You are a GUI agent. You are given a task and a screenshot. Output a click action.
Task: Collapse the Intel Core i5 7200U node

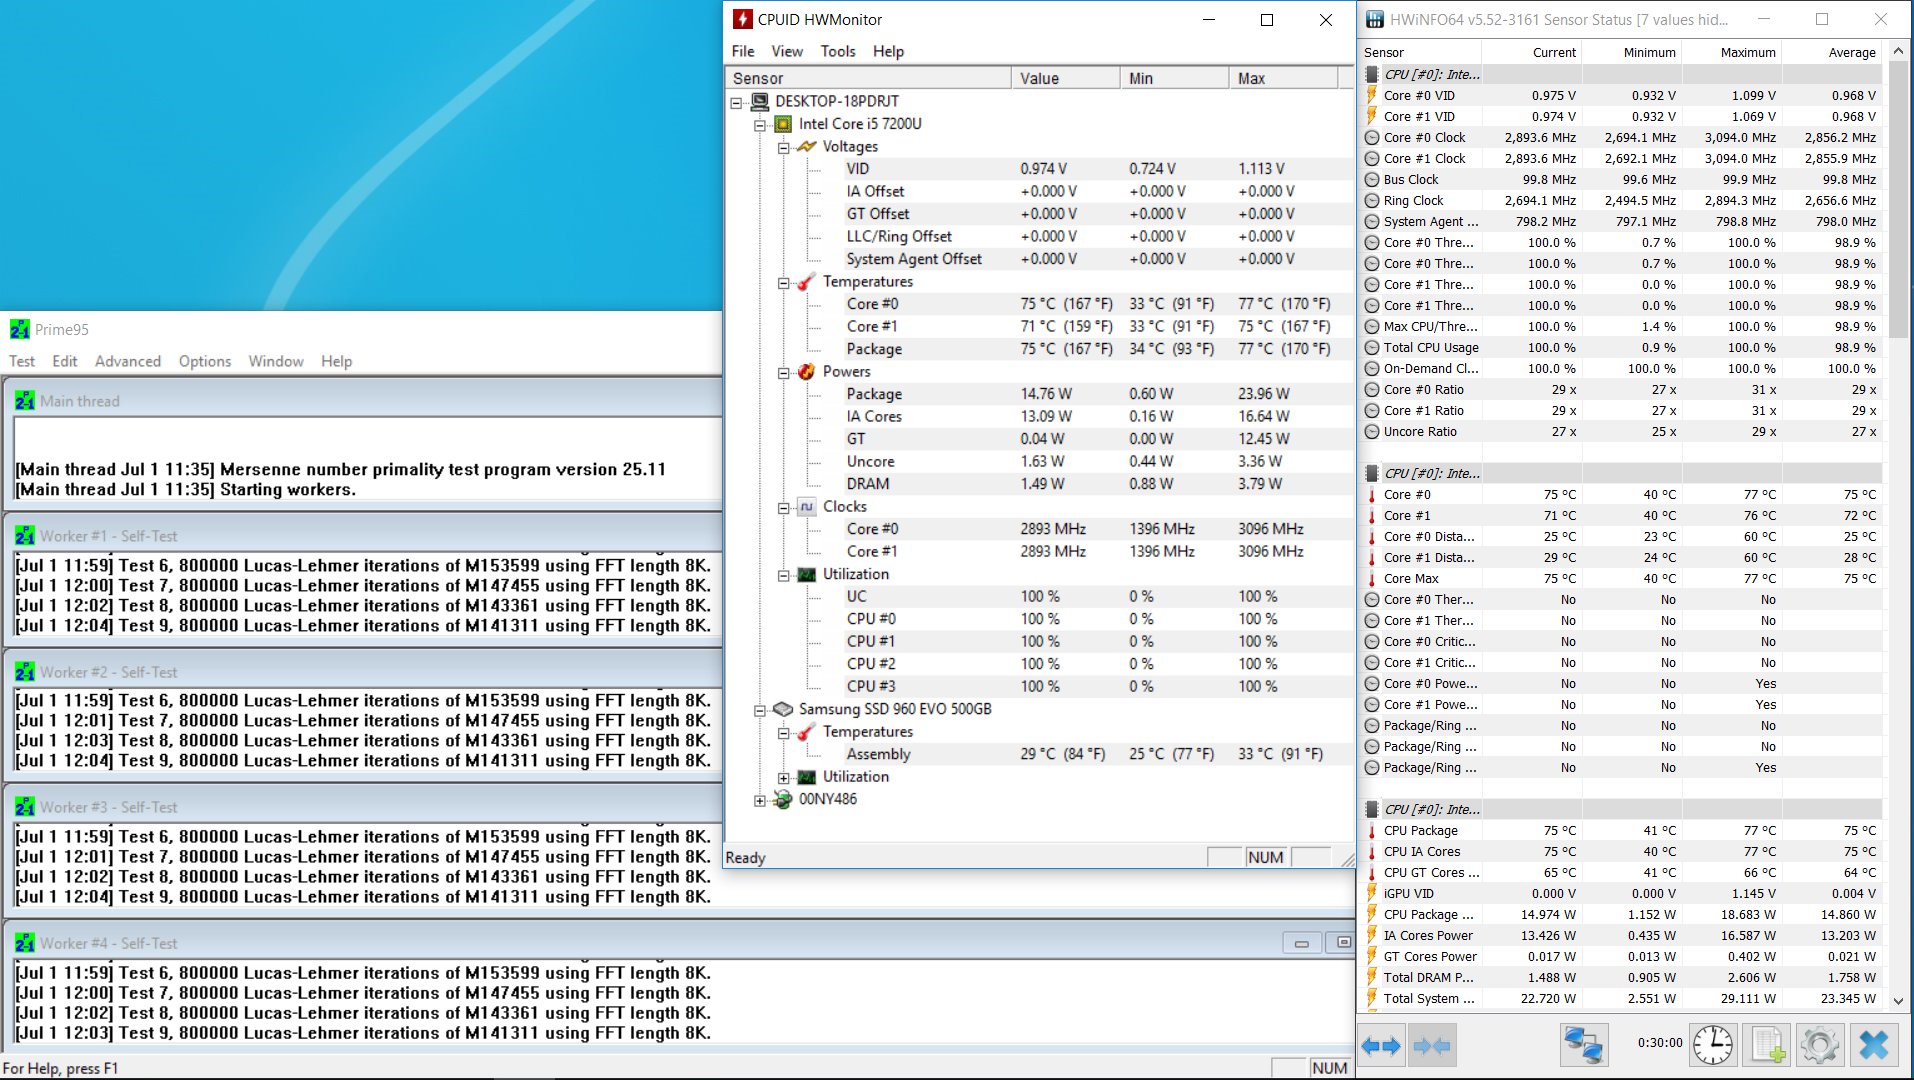760,125
